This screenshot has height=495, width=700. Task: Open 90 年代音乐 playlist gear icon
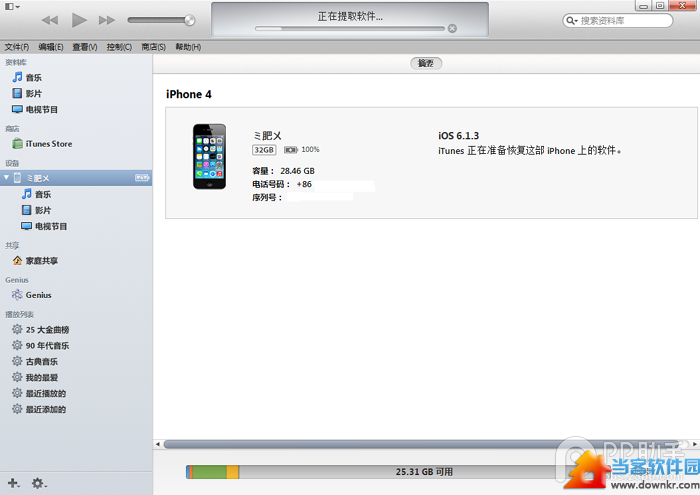[17, 345]
